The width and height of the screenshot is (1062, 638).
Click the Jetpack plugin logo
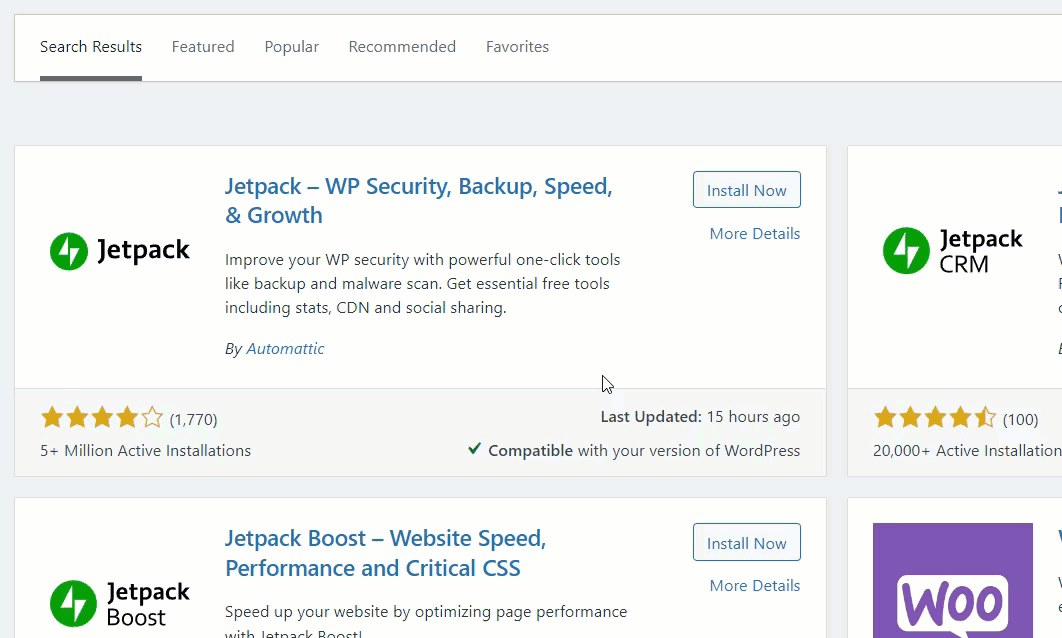(120, 251)
